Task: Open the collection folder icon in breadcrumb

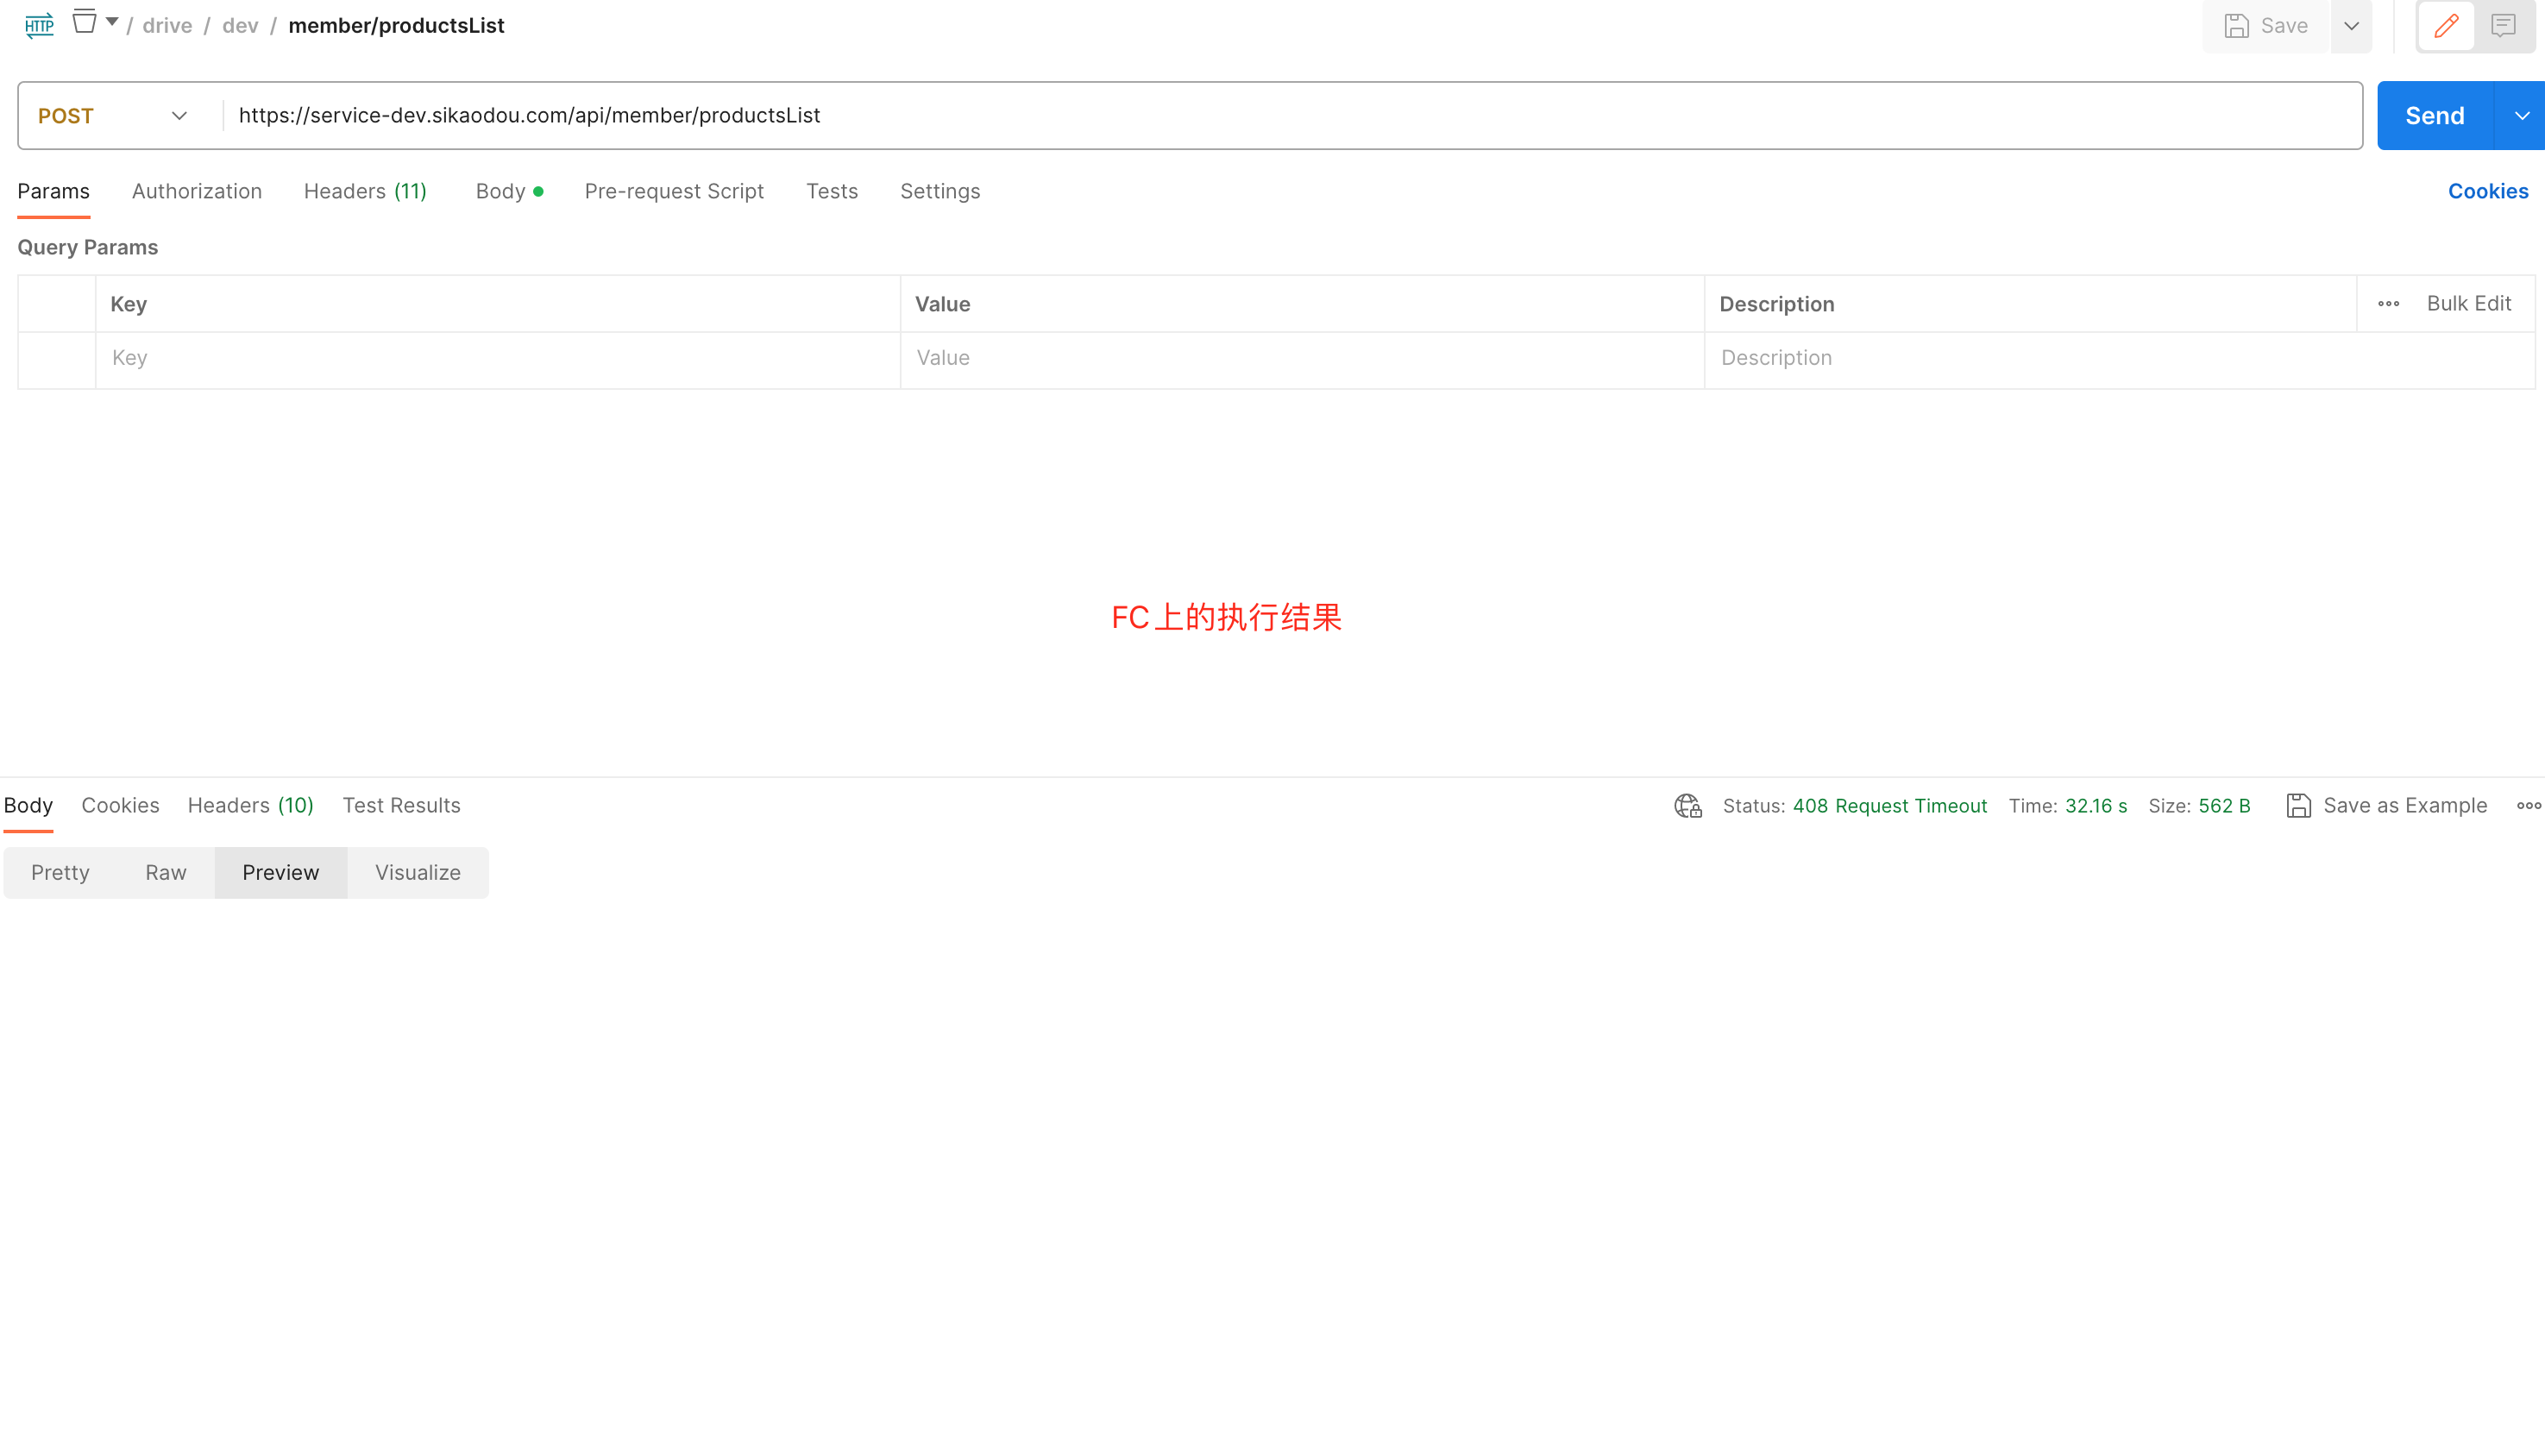Action: (85, 22)
